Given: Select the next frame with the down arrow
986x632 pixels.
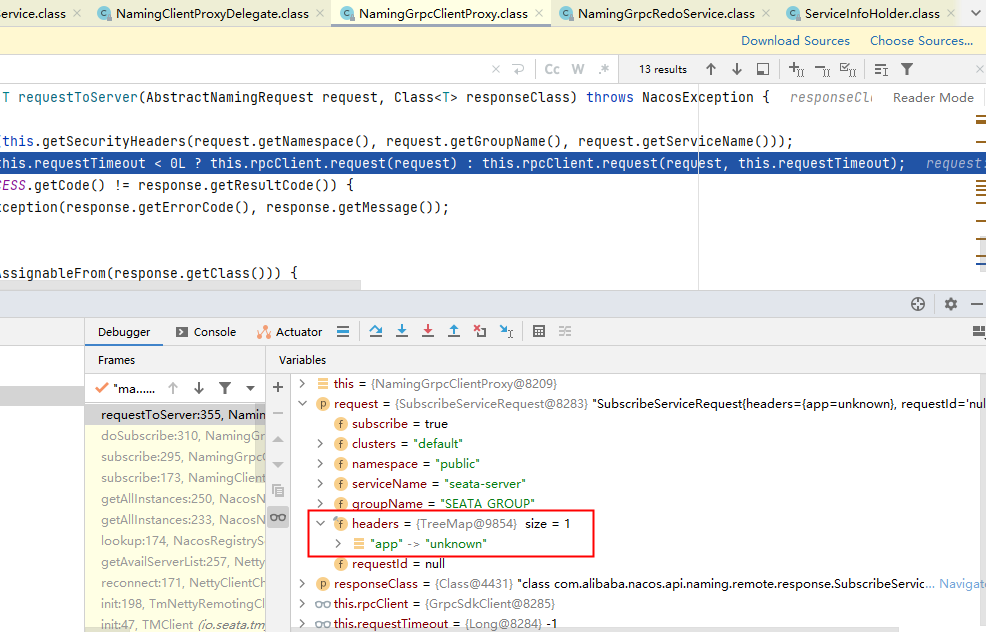Looking at the screenshot, I should point(199,388).
